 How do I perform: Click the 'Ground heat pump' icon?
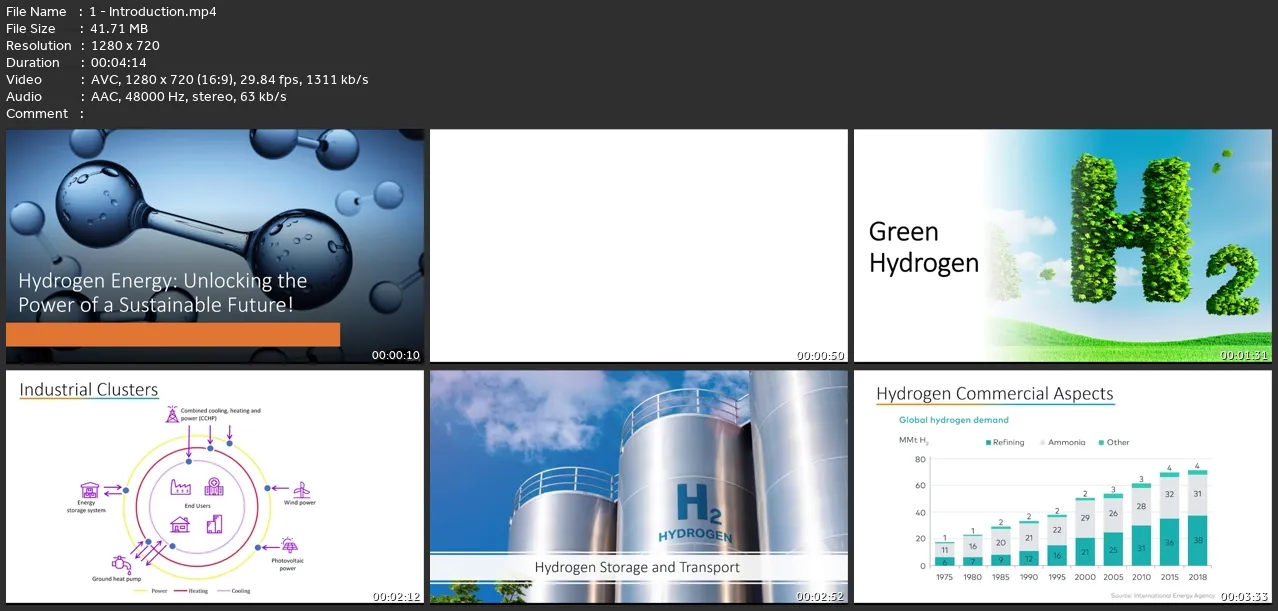120,563
